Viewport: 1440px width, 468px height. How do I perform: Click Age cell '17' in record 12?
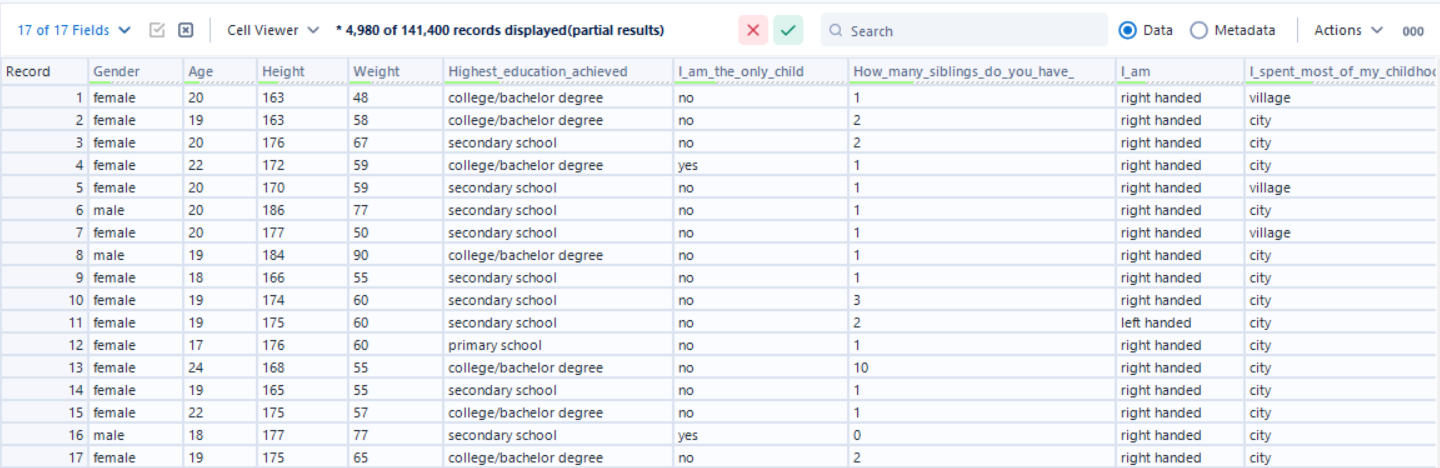coord(218,345)
